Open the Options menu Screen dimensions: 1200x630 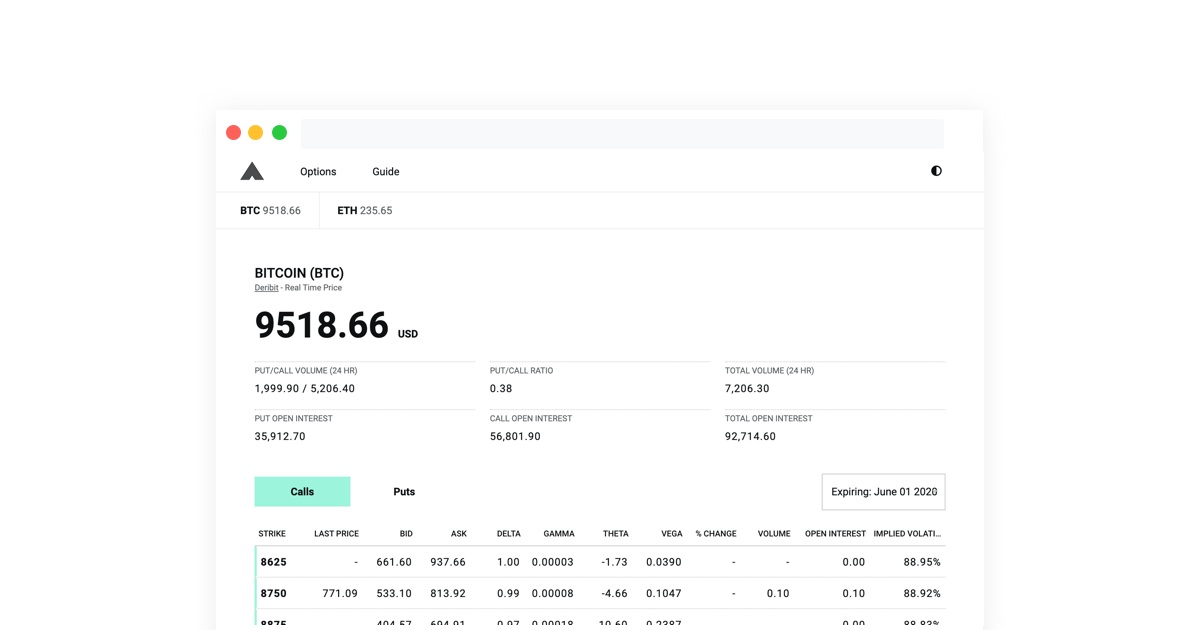click(317, 171)
